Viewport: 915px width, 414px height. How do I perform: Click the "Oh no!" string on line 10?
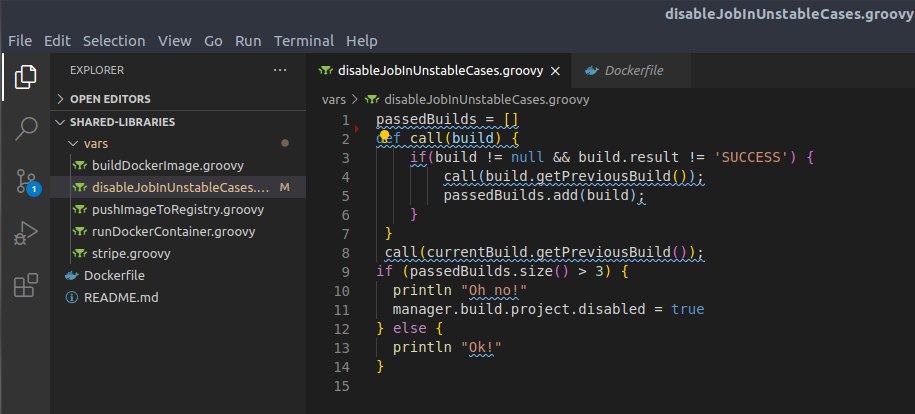pos(494,290)
